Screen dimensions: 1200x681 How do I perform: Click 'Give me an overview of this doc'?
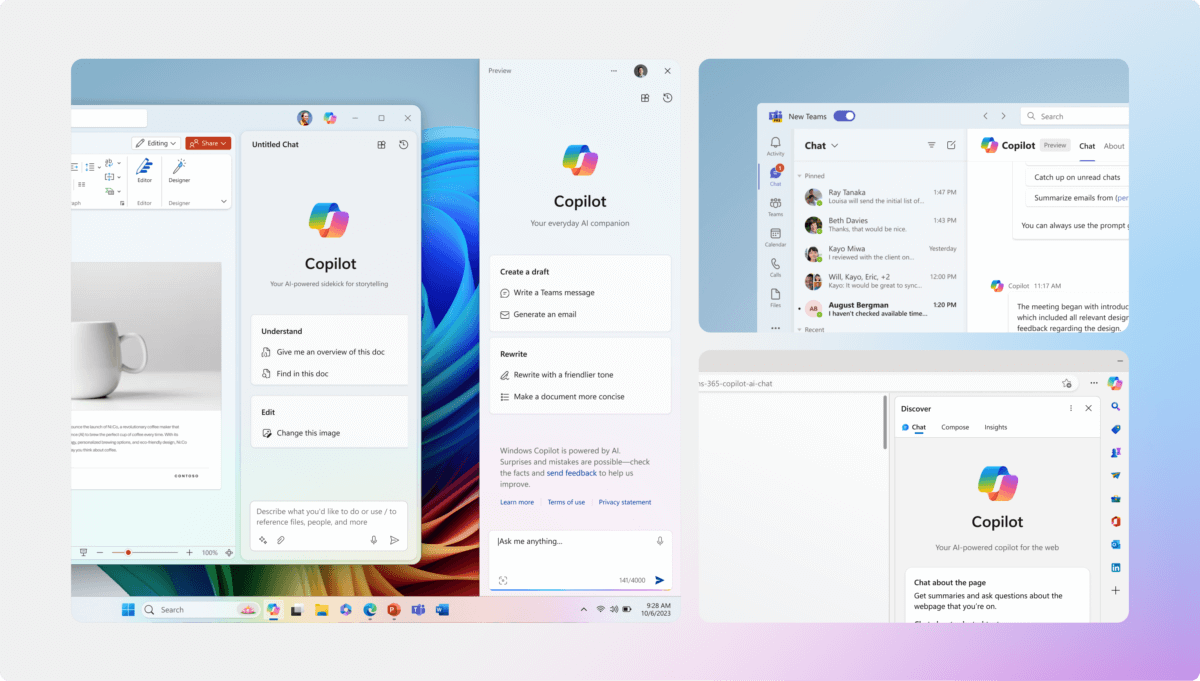coord(330,352)
